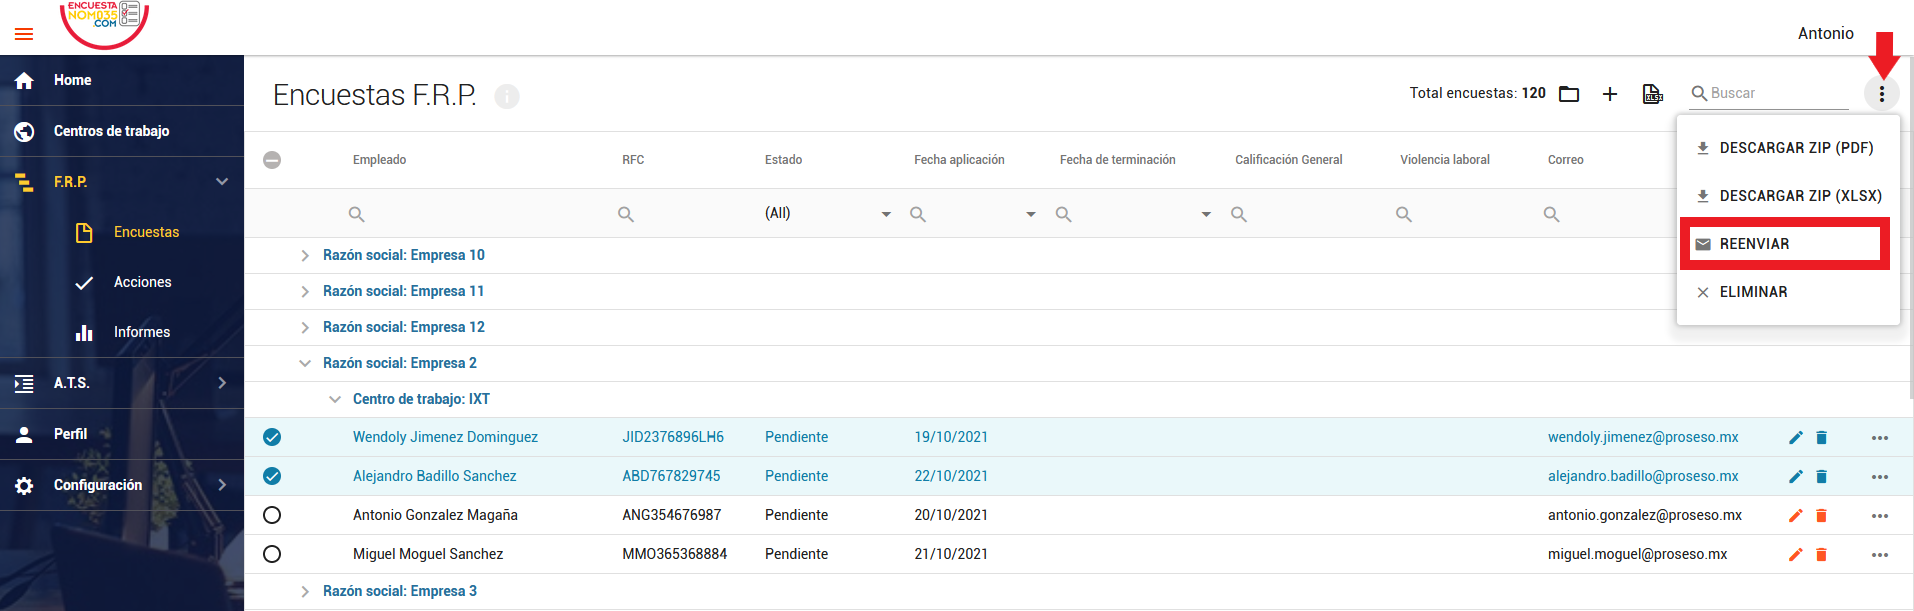The width and height of the screenshot is (1914, 611).
Task: Toggle the select-all header checkbox
Action: (x=272, y=160)
